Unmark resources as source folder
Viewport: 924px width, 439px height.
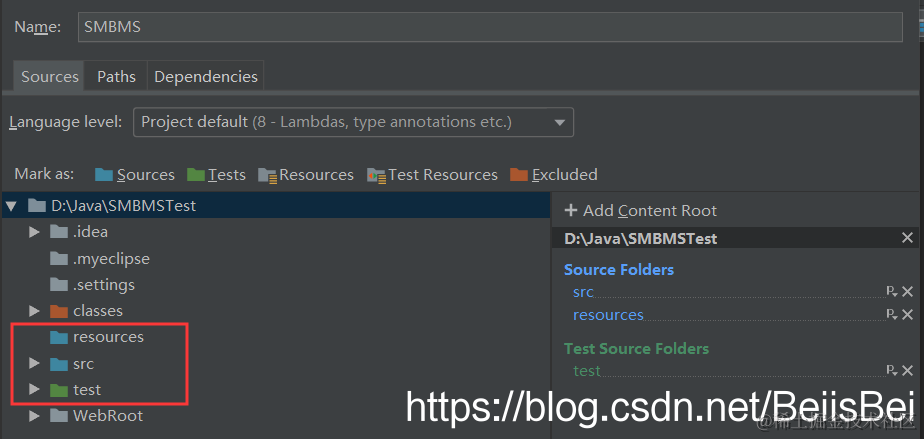(x=908, y=315)
